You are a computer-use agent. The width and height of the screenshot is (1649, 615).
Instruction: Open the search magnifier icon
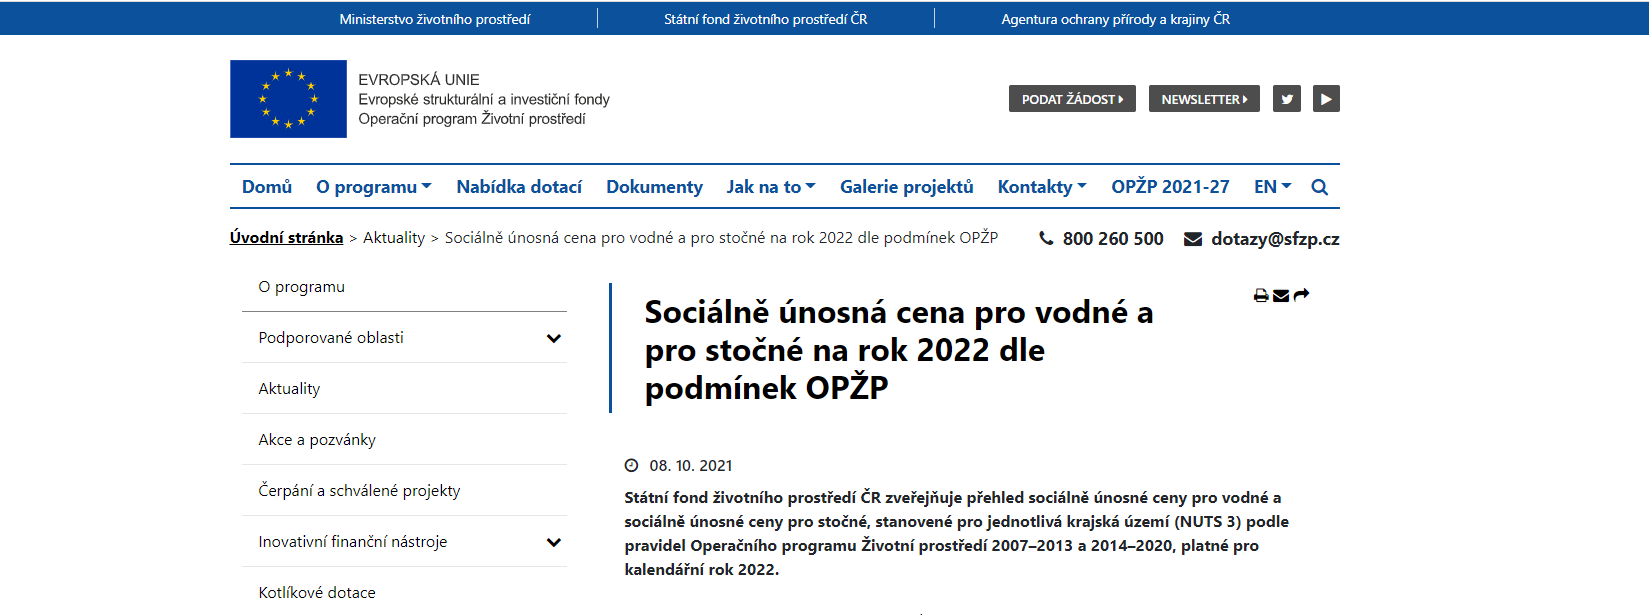point(1320,187)
